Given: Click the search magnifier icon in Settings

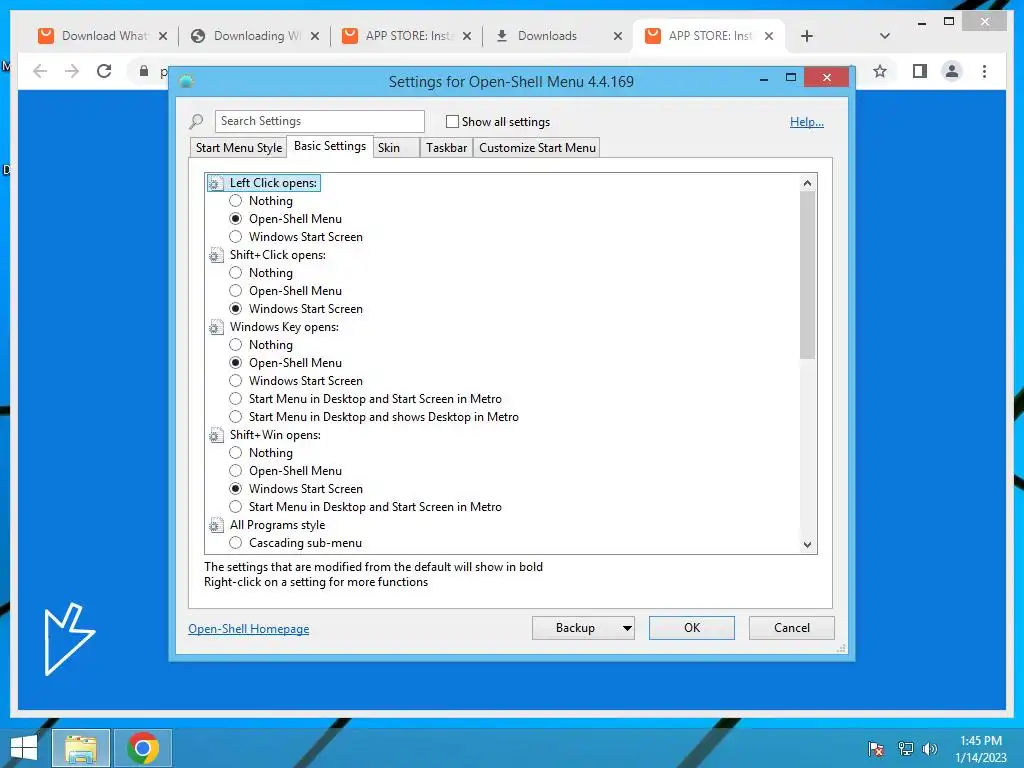Looking at the screenshot, I should (196, 121).
